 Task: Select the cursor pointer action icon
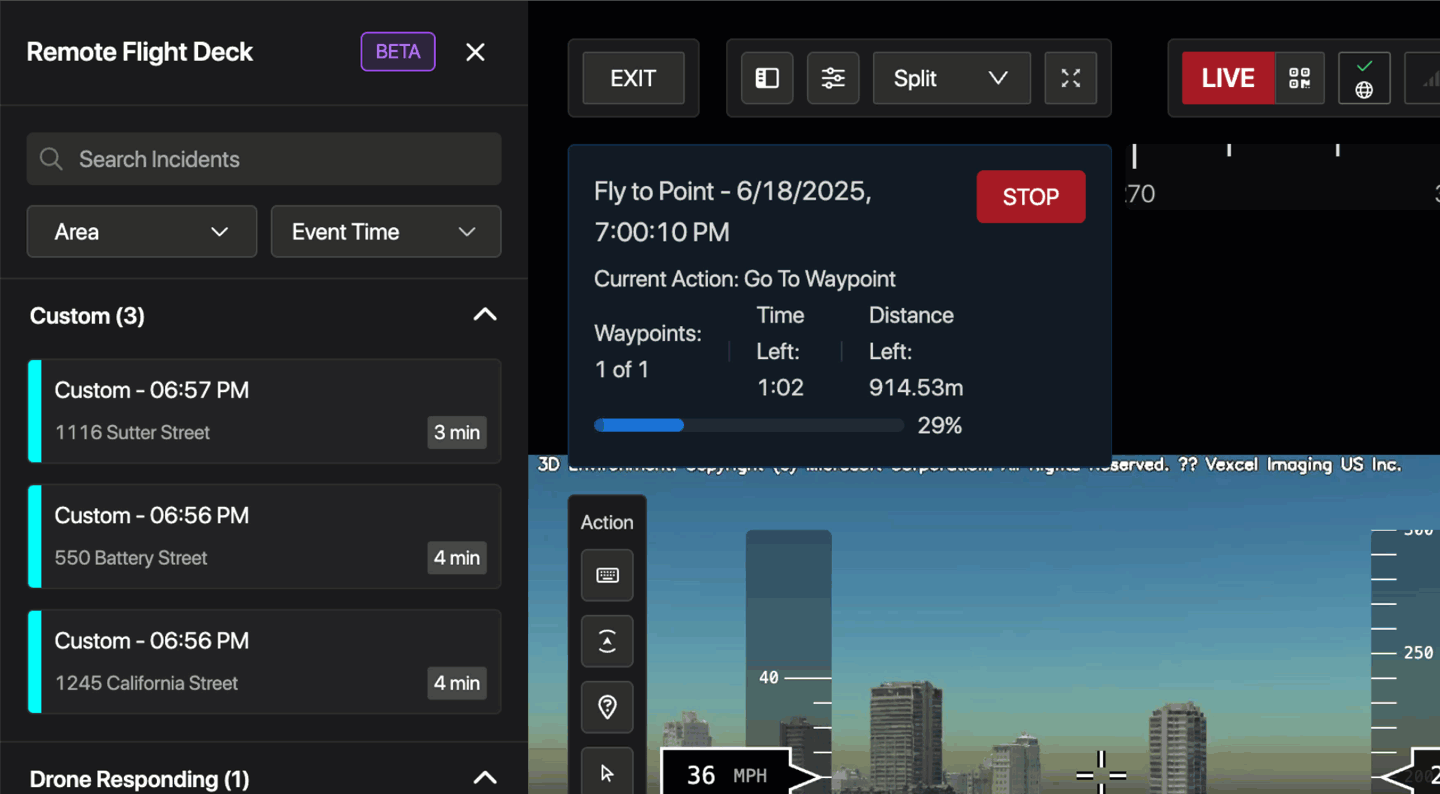tap(607, 771)
